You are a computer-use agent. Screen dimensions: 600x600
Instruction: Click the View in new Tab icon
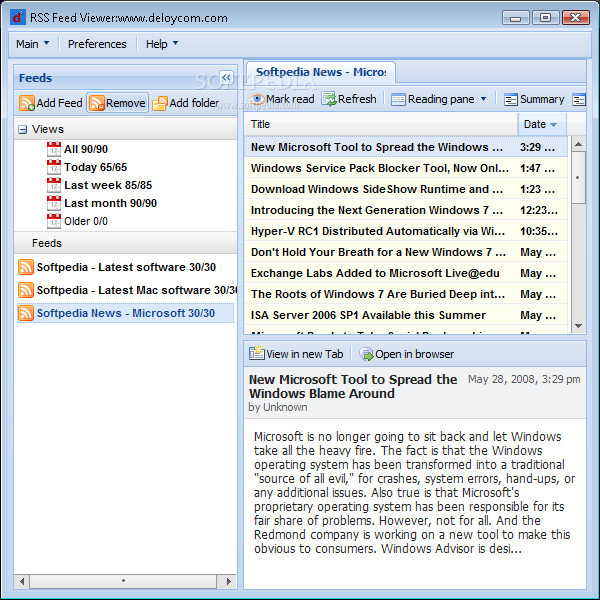pyautogui.click(x=256, y=354)
